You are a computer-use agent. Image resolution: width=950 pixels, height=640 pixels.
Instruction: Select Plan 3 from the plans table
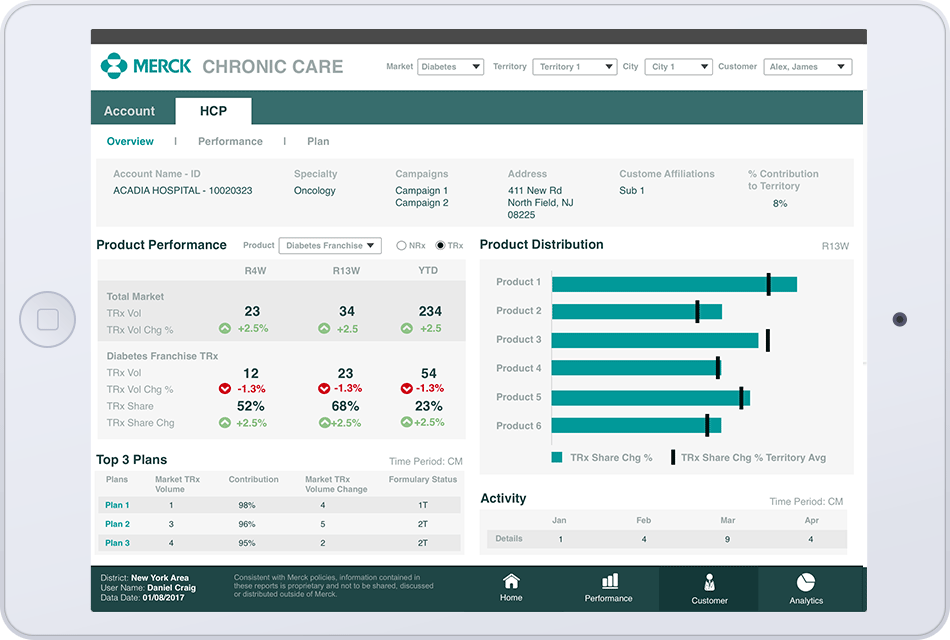click(x=118, y=542)
